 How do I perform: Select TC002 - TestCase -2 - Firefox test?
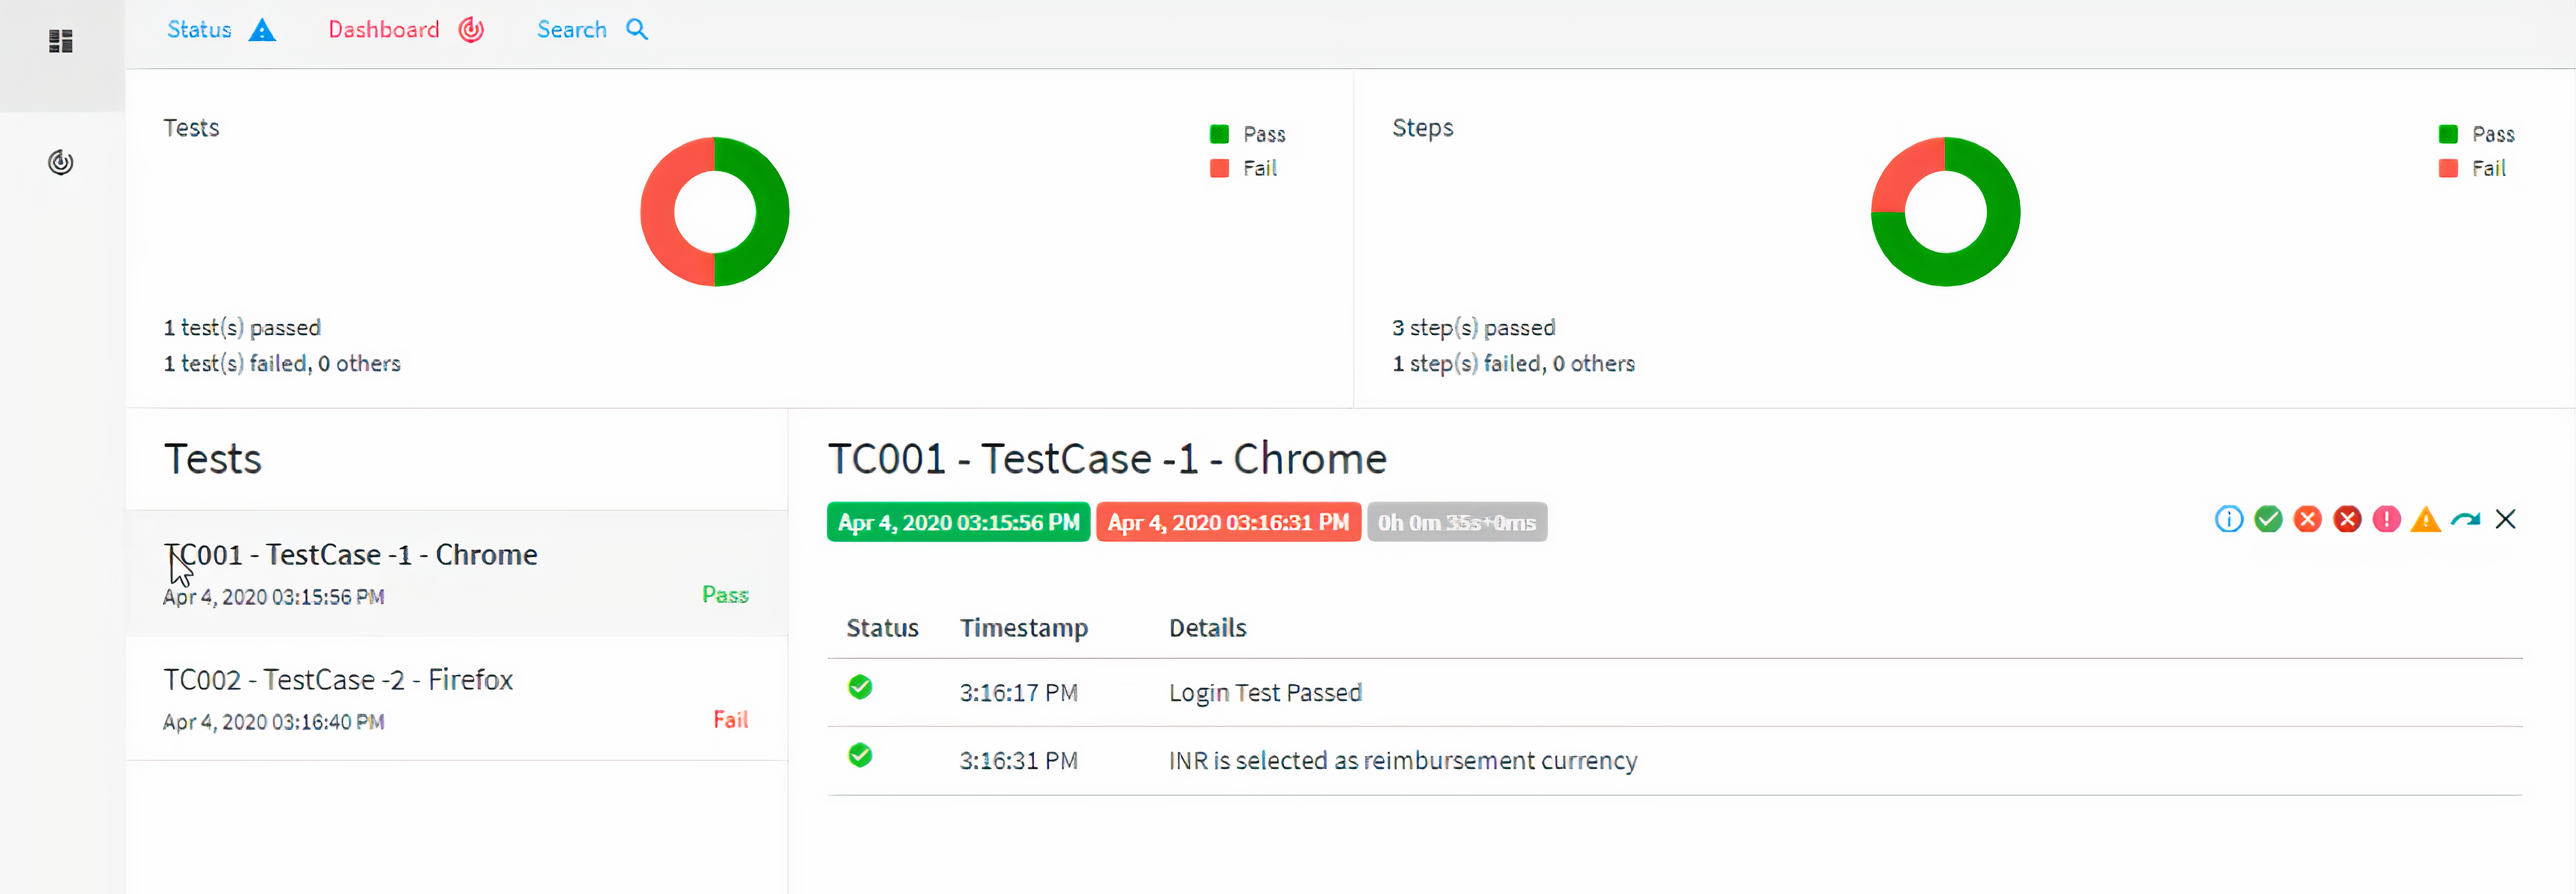(x=457, y=698)
